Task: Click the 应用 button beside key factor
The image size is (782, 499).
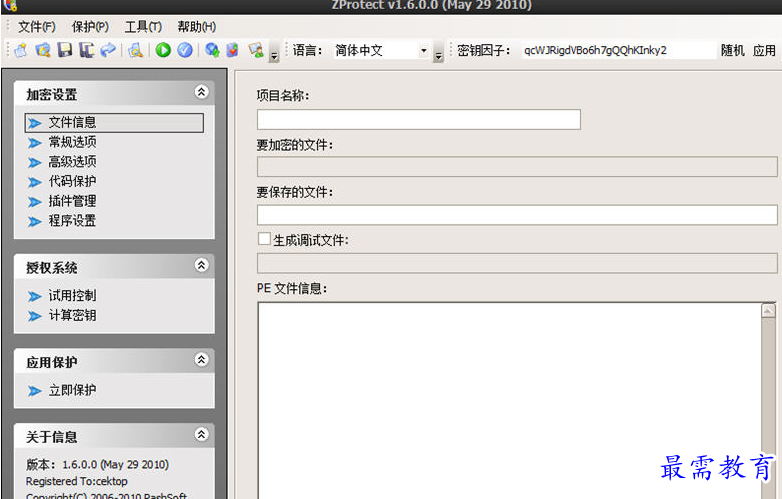Action: (764, 50)
